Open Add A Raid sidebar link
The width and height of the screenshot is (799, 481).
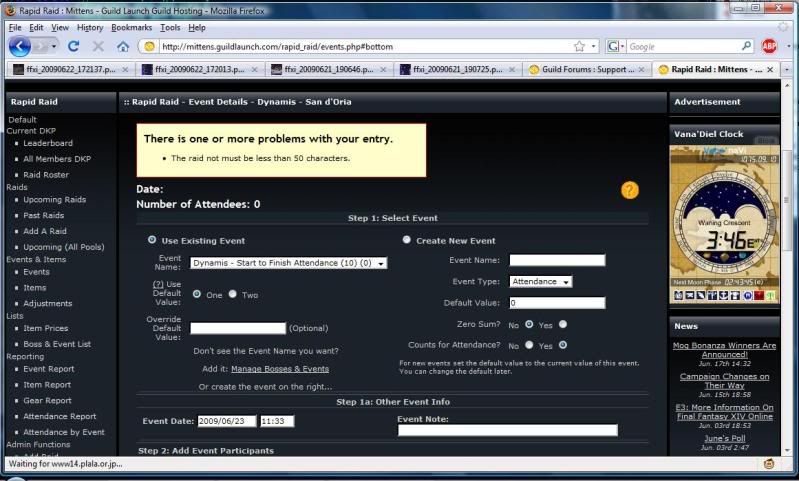pos(45,231)
